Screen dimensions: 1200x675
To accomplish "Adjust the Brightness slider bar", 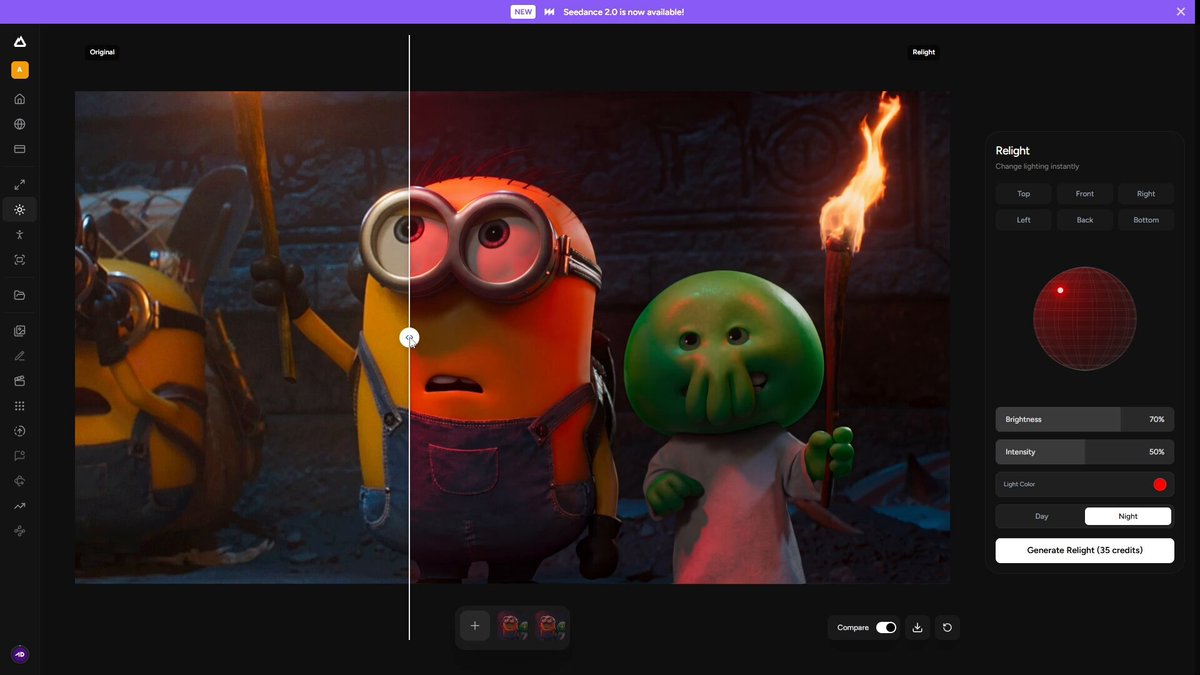I will coord(1085,419).
